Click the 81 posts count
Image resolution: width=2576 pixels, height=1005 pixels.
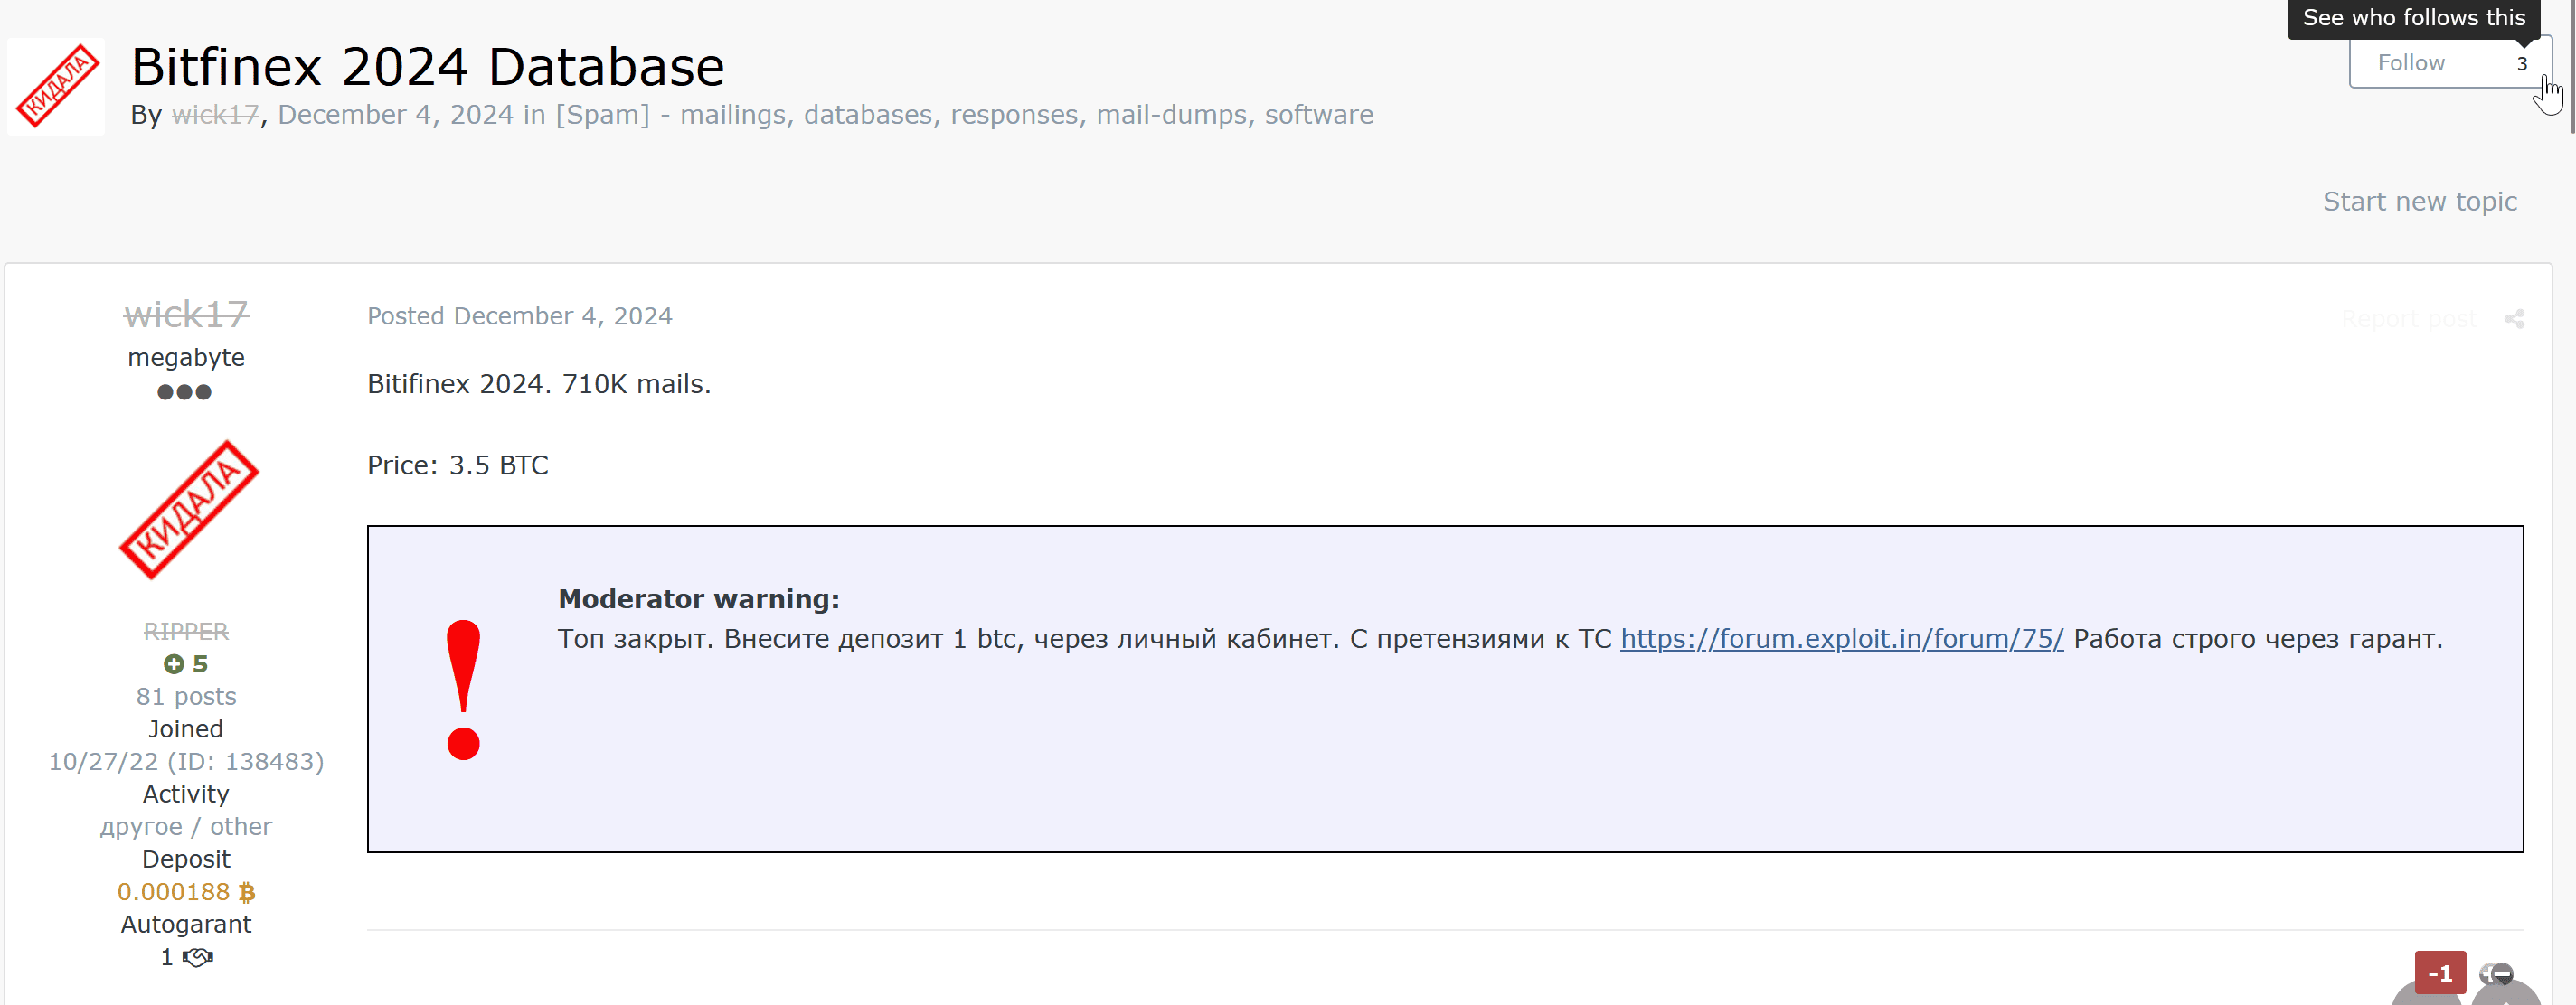pos(186,697)
